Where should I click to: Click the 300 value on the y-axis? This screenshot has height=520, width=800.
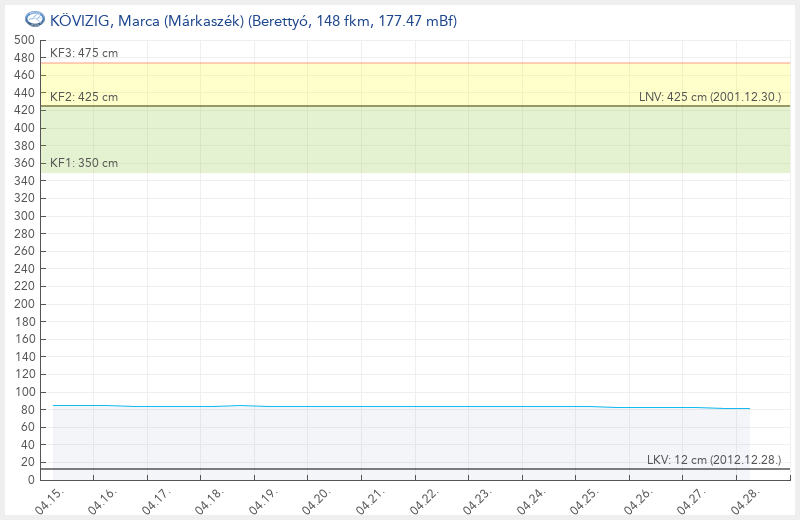tap(24, 216)
